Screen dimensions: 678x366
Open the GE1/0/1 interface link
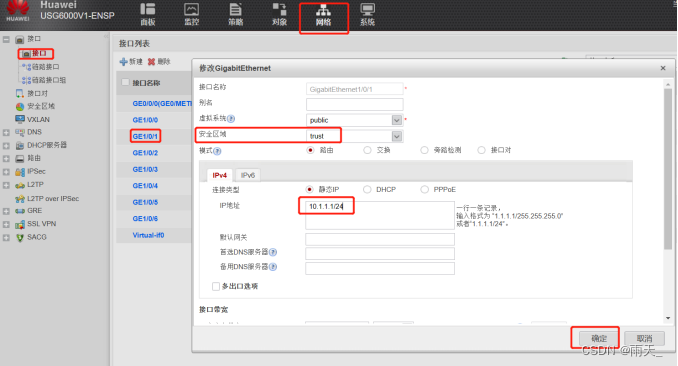tap(145, 136)
